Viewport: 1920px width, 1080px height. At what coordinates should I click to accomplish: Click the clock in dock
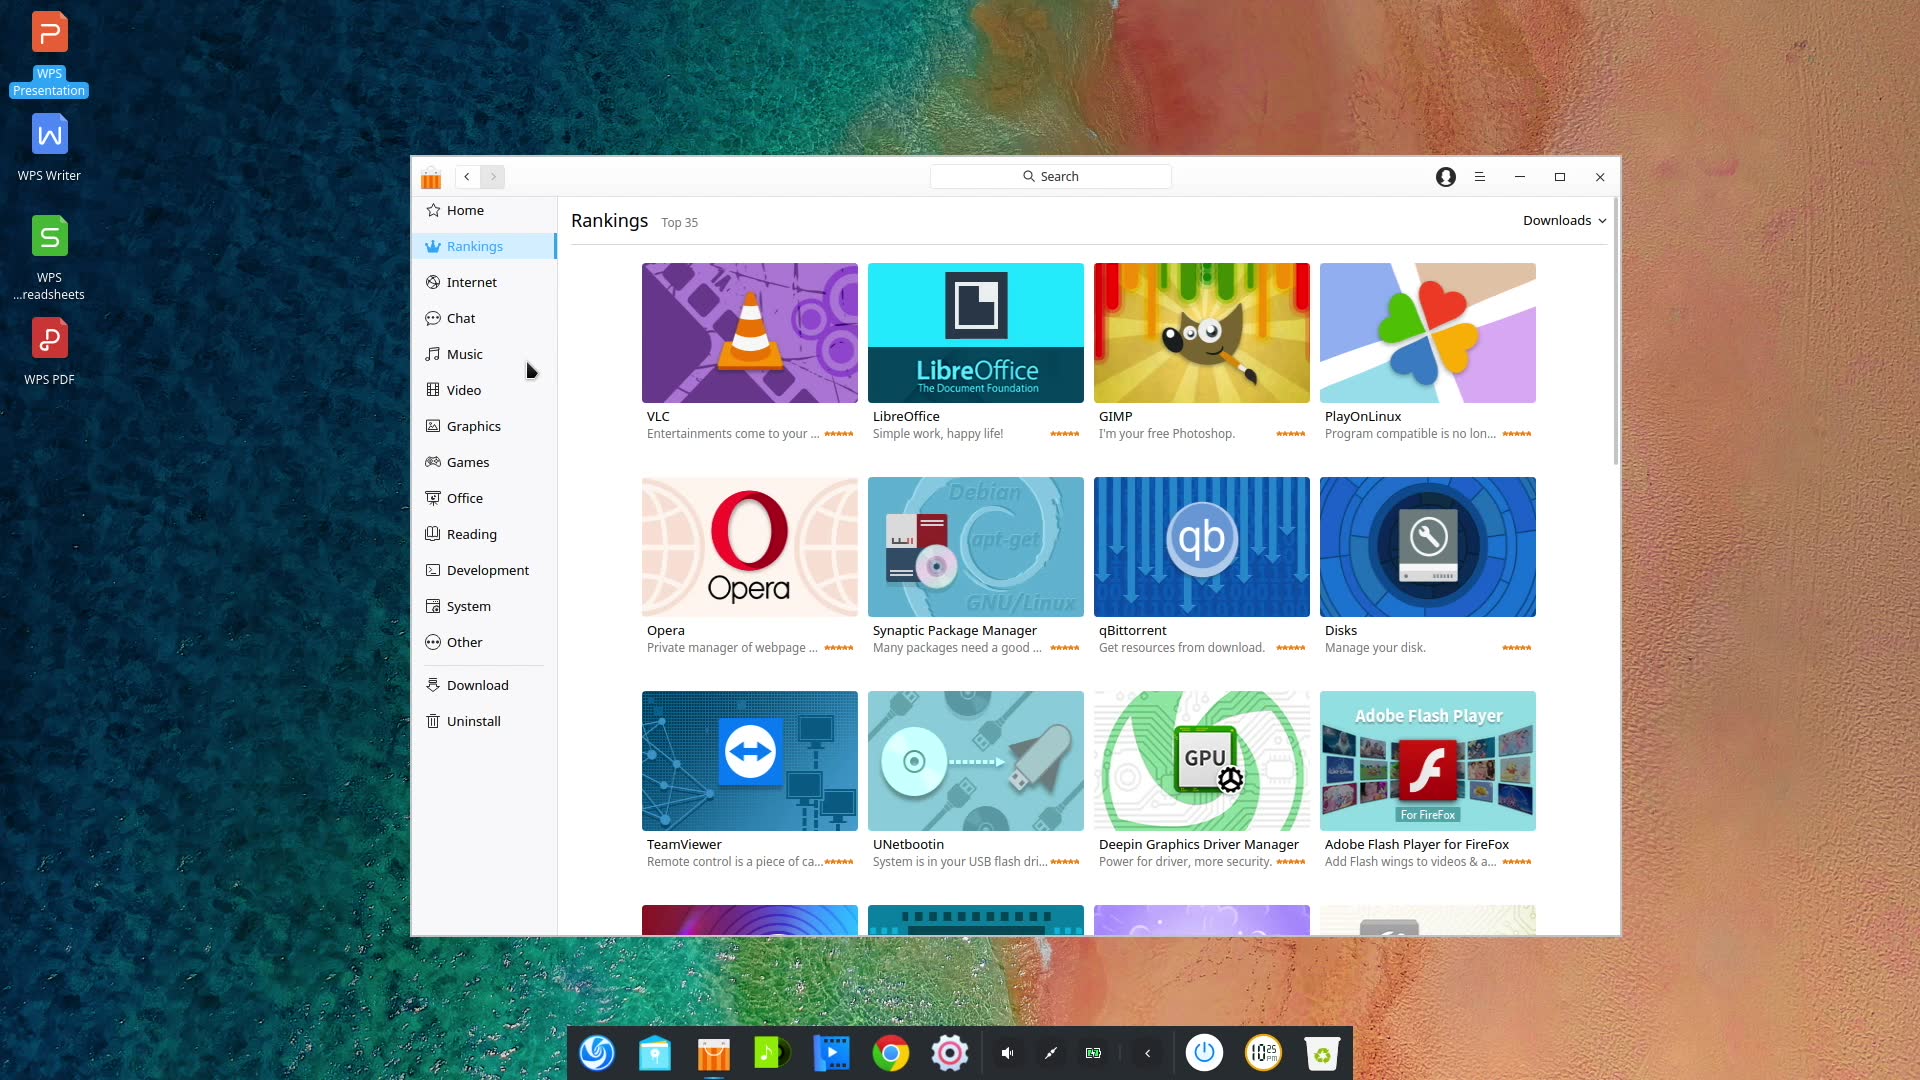click(x=1263, y=1052)
